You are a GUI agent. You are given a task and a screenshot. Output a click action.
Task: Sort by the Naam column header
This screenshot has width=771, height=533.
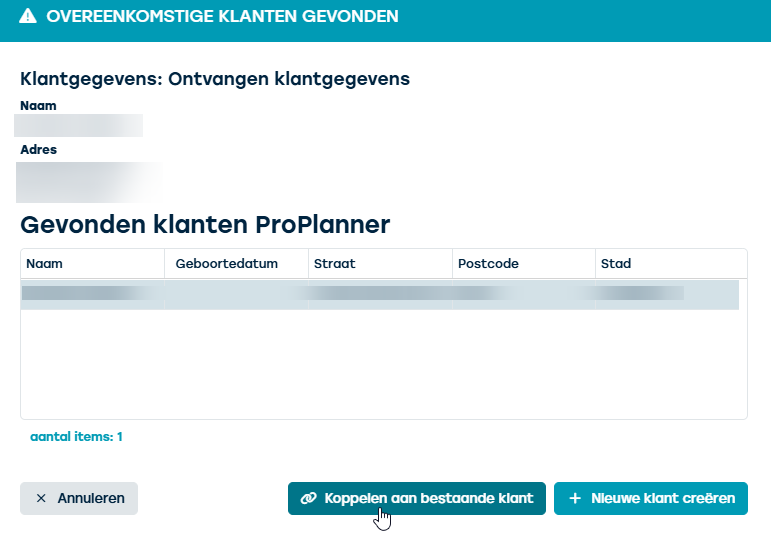pos(92,264)
